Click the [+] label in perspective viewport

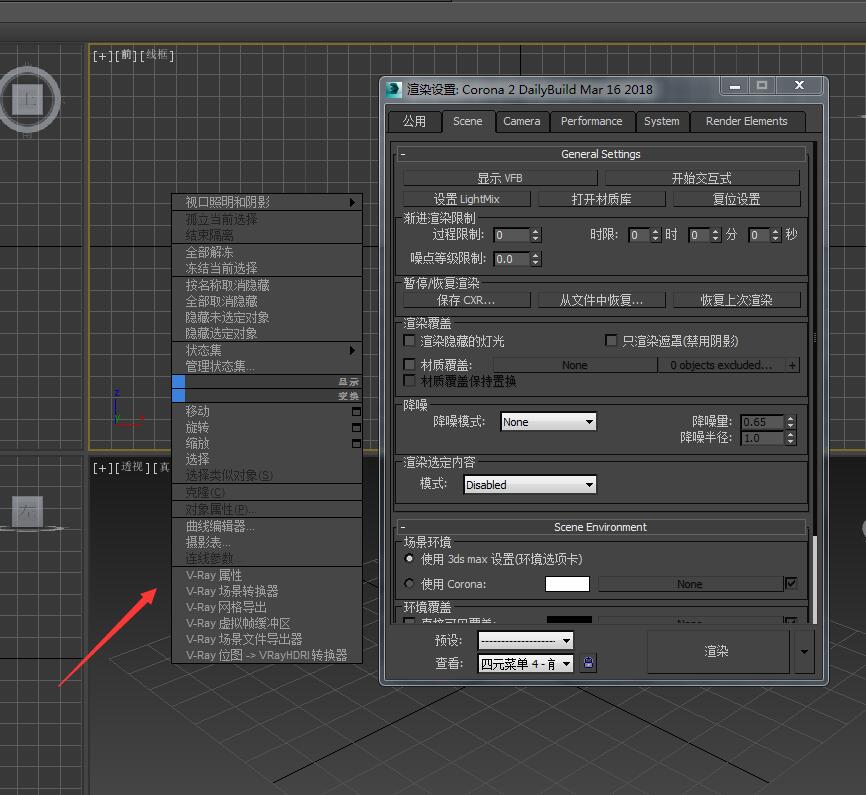click(x=103, y=468)
